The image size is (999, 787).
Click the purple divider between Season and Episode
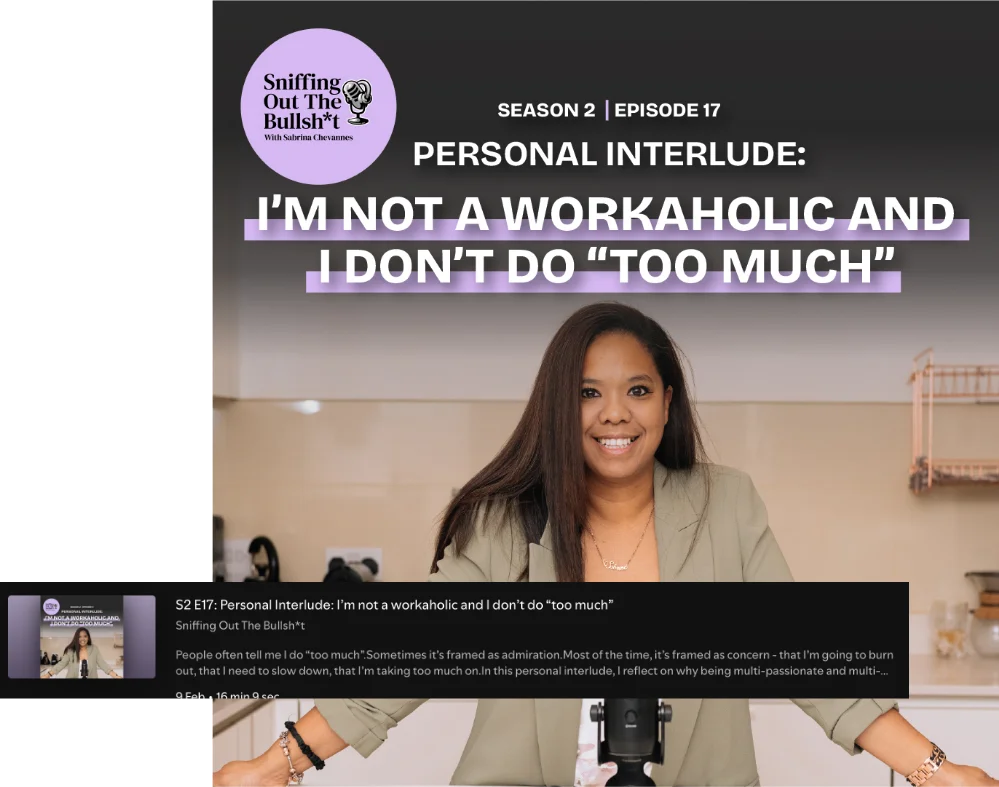pyautogui.click(x=605, y=110)
